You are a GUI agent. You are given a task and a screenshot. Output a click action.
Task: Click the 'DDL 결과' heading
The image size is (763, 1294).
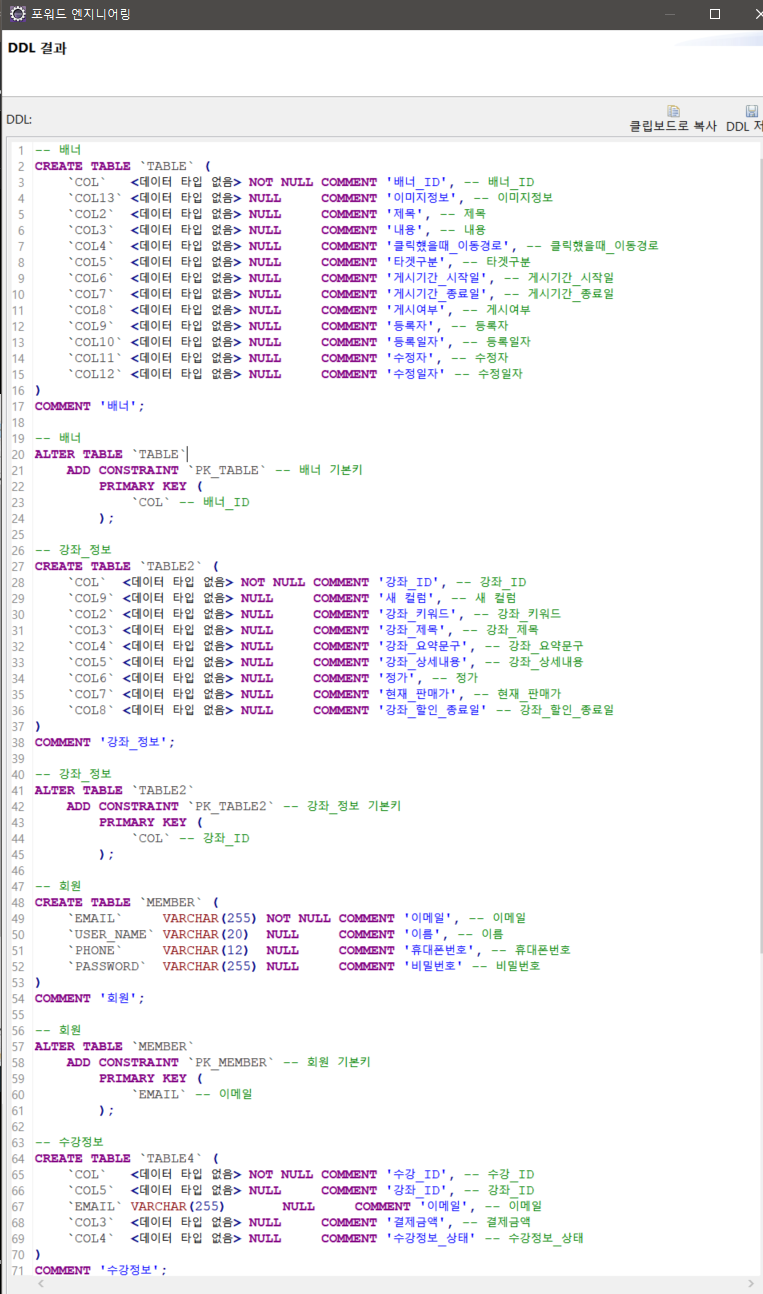(37, 48)
